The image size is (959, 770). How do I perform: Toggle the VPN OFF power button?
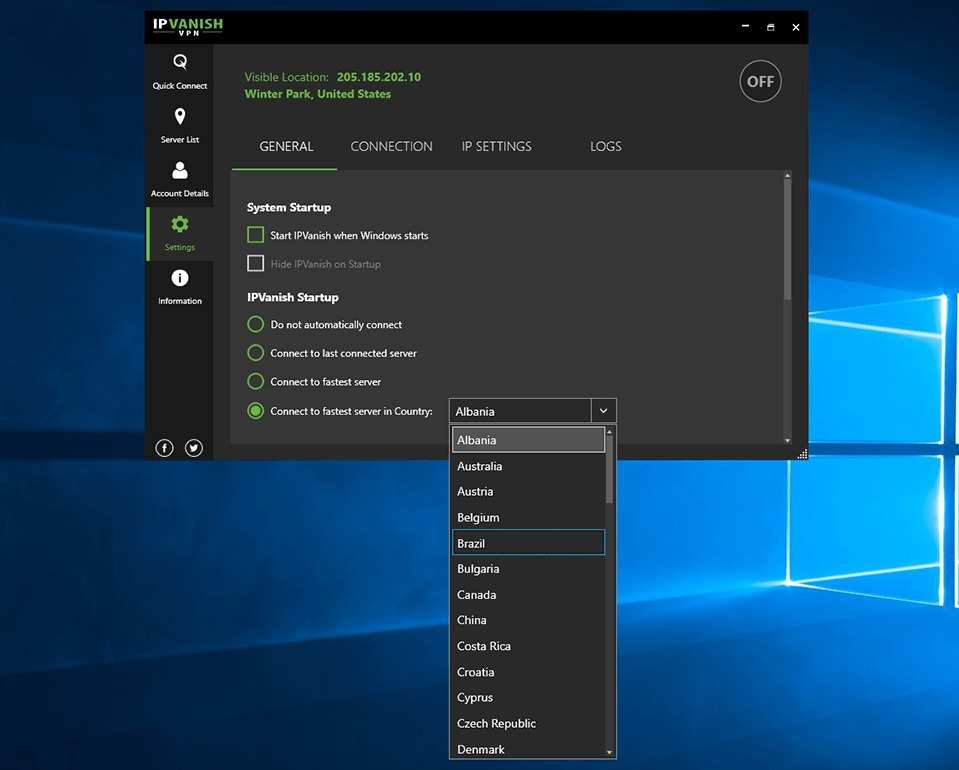click(760, 81)
